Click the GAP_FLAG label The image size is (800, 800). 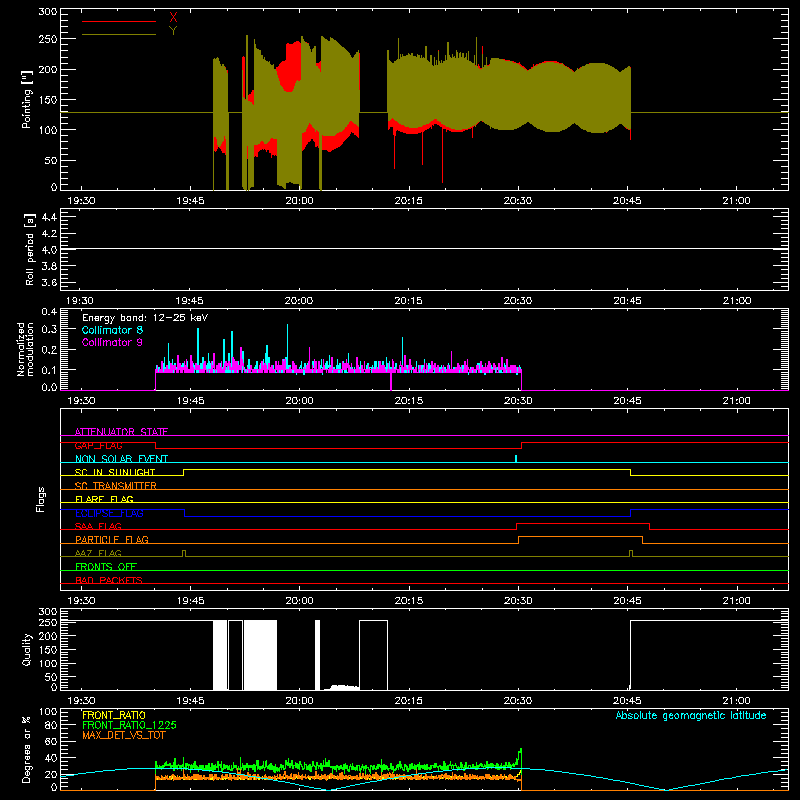pos(98,445)
